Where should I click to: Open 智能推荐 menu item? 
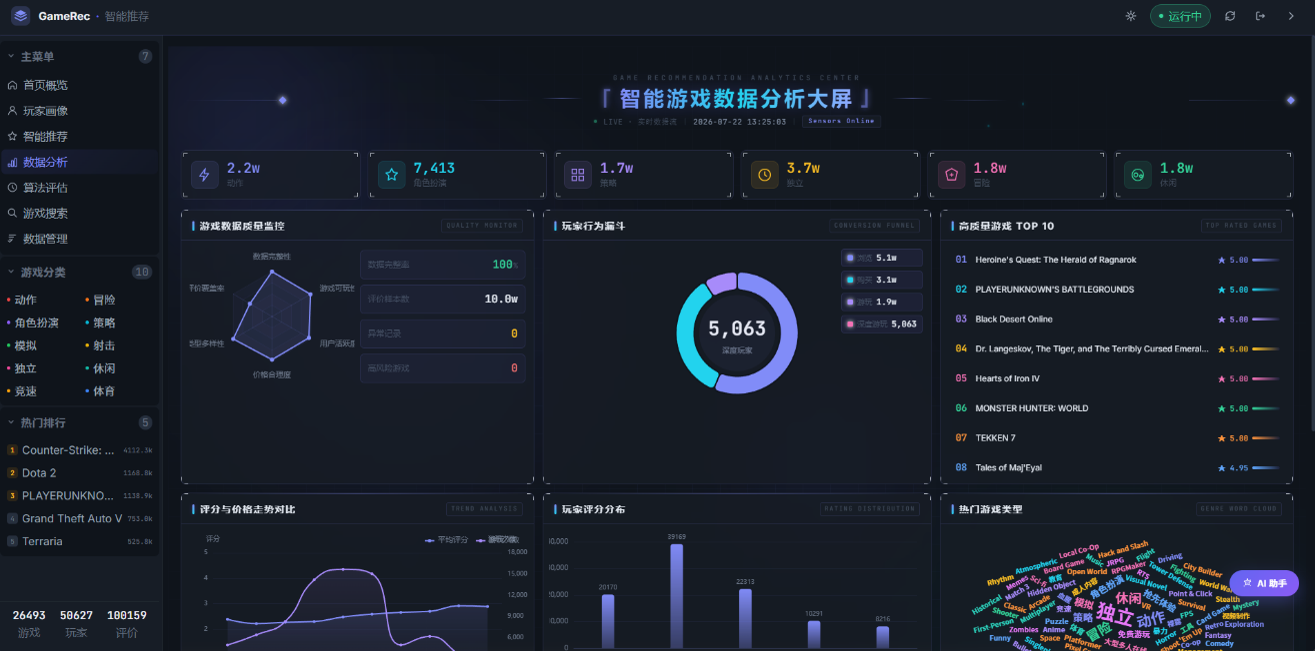[80, 136]
